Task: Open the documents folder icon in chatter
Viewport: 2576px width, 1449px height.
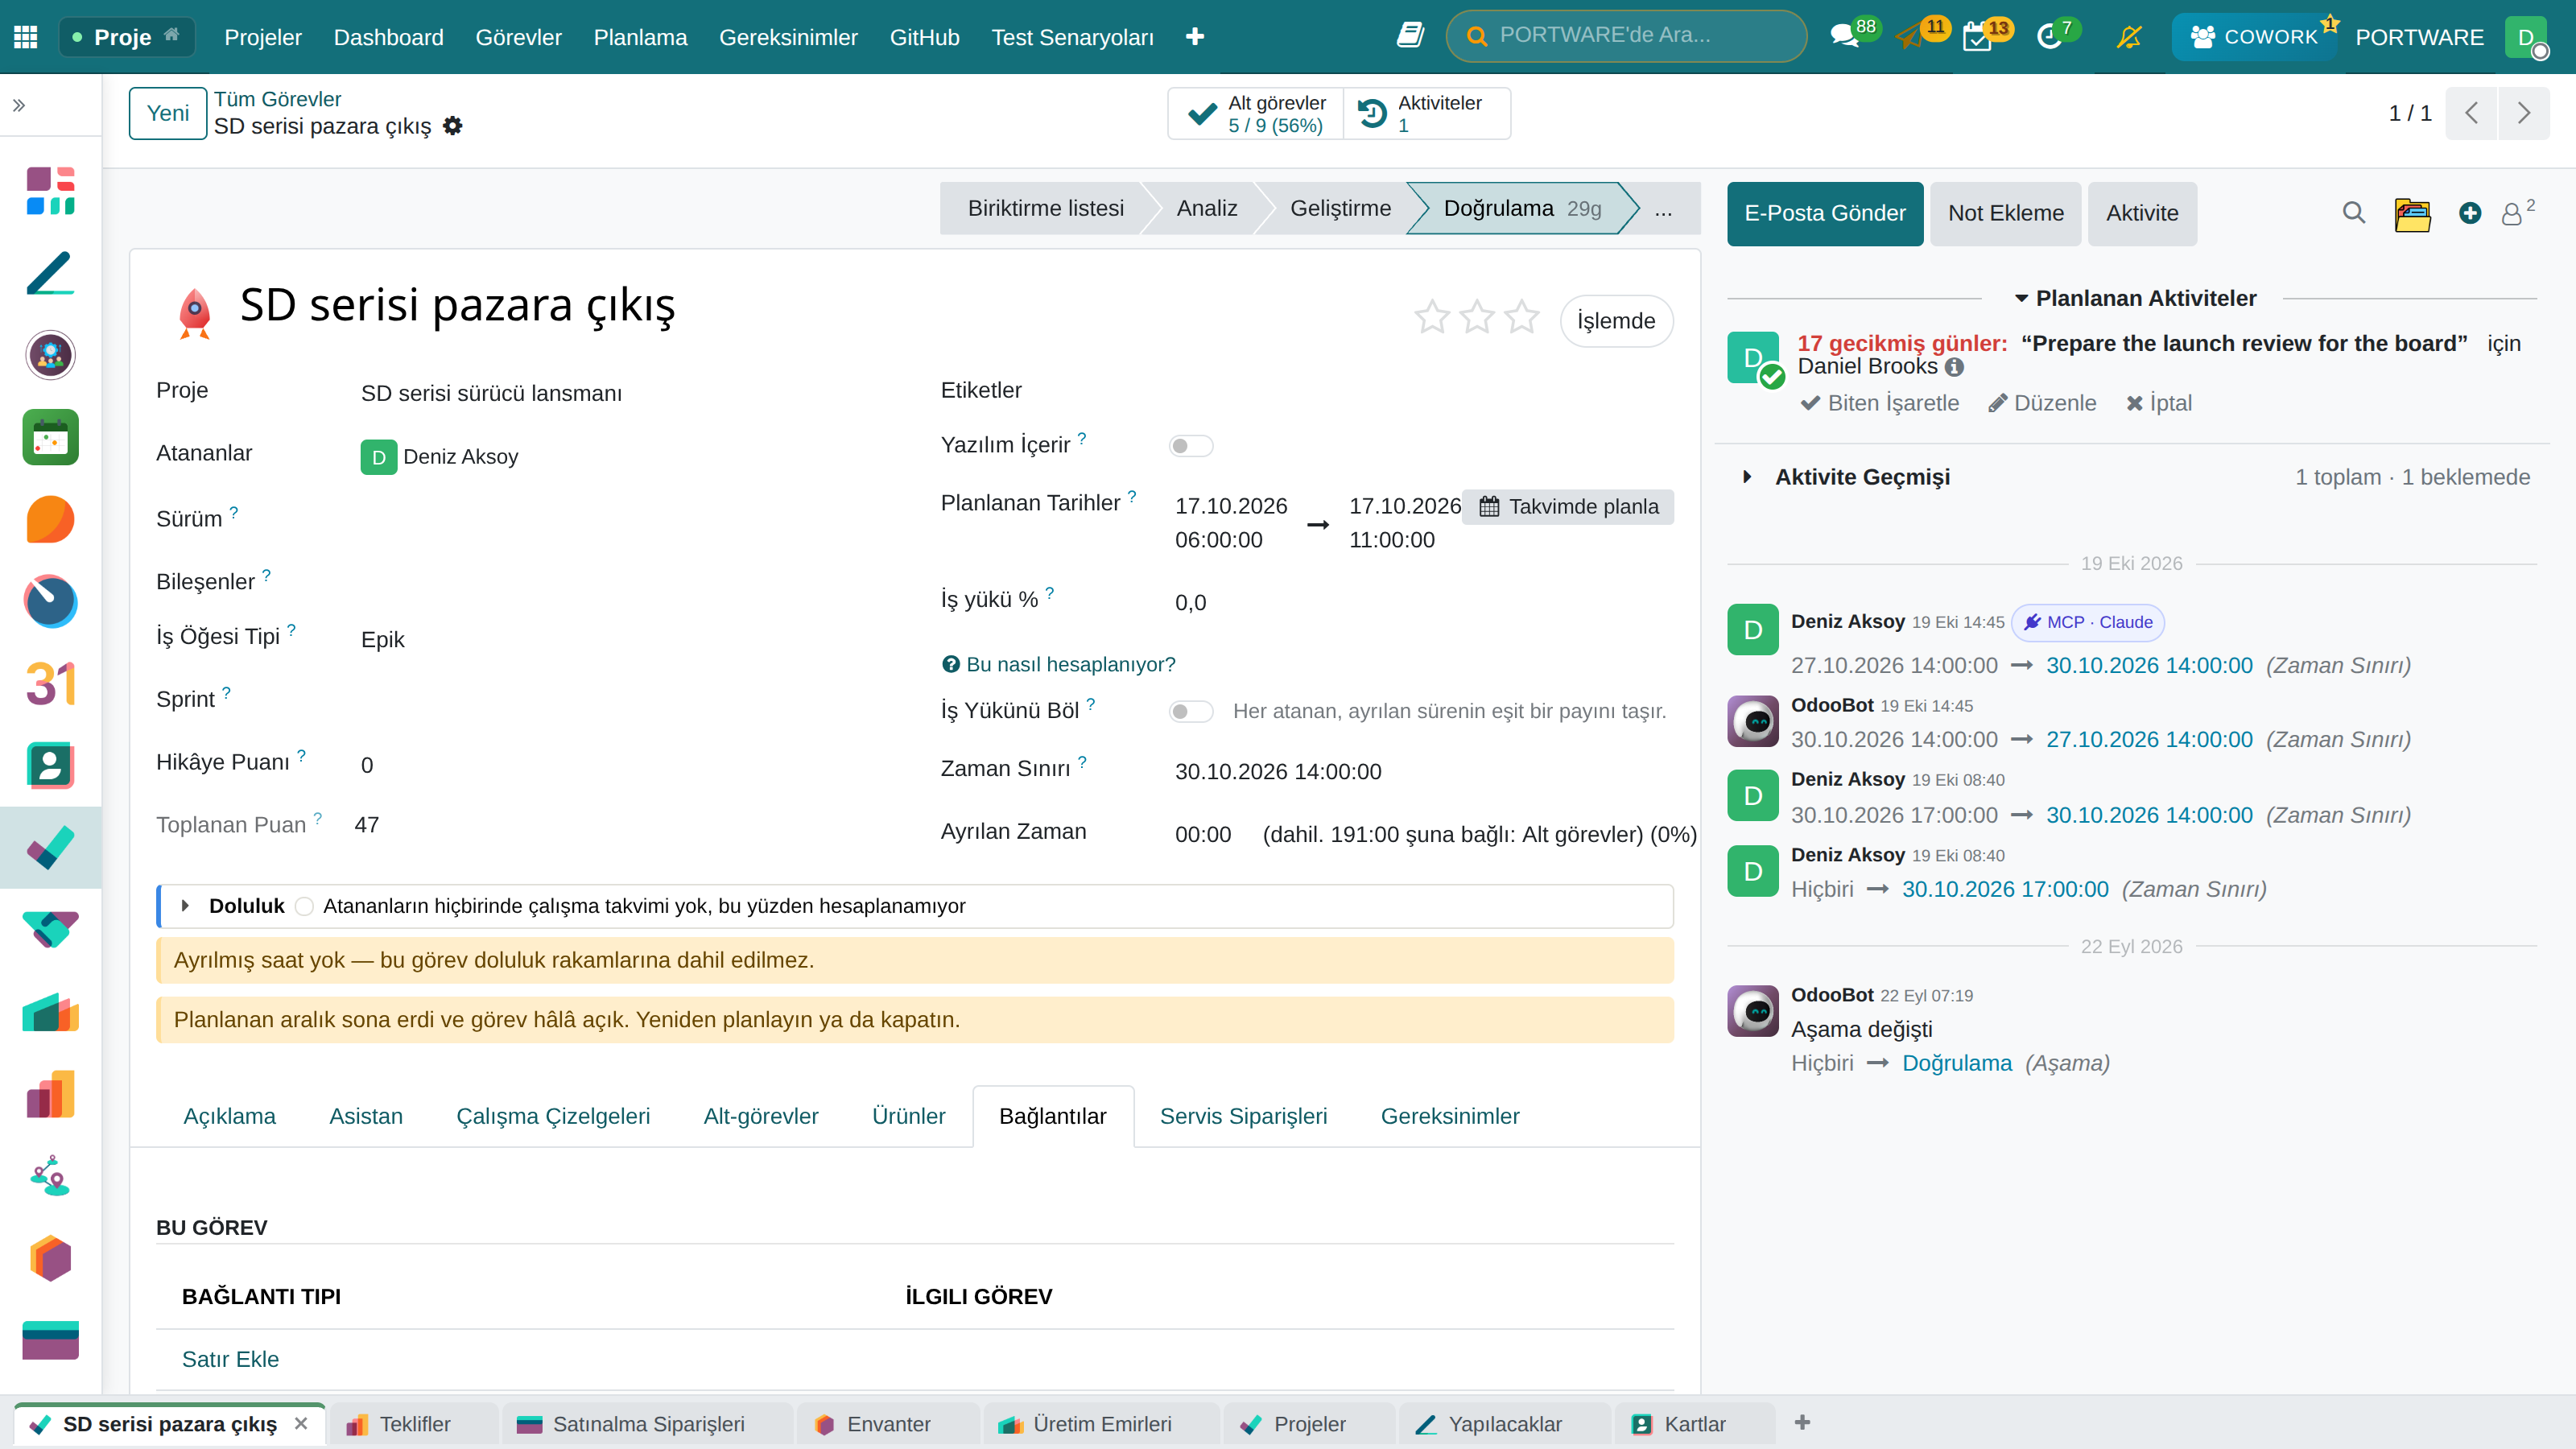Action: pos(2412,213)
